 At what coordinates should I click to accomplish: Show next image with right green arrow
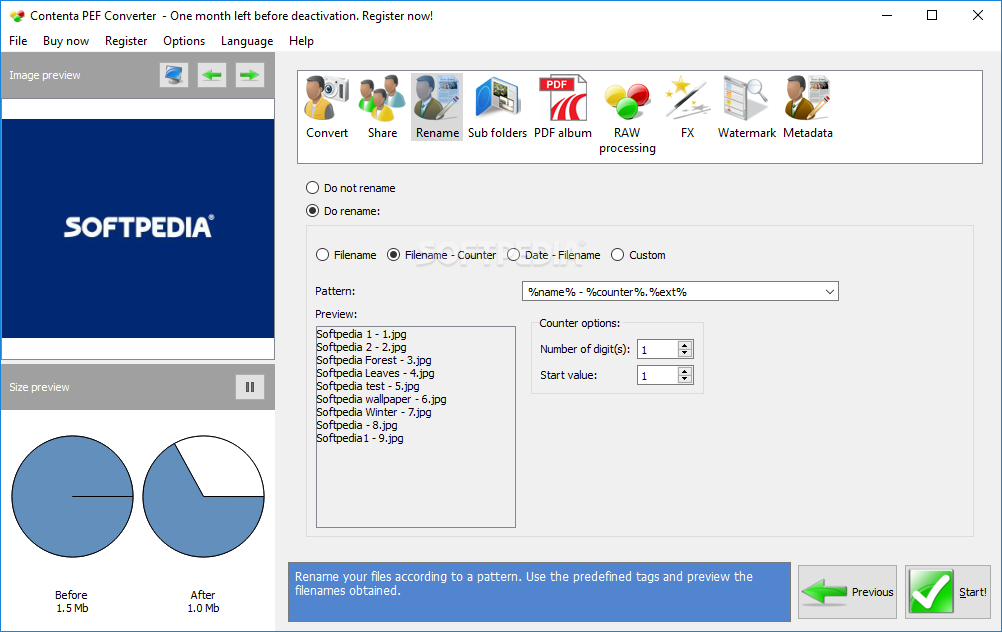click(249, 75)
